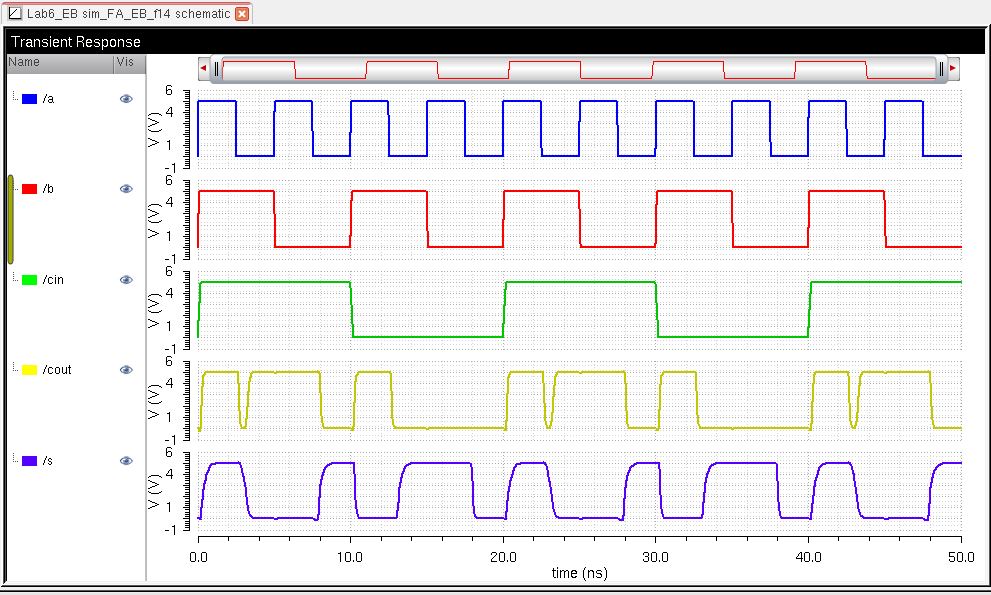Click the left grip handle of the zoom bar
The image size is (991, 595).
pos(216,68)
